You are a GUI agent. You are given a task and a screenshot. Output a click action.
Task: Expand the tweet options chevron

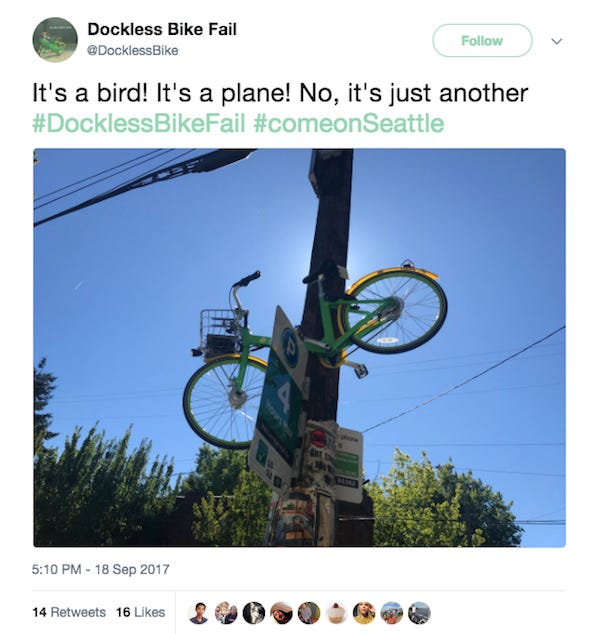coord(557,41)
